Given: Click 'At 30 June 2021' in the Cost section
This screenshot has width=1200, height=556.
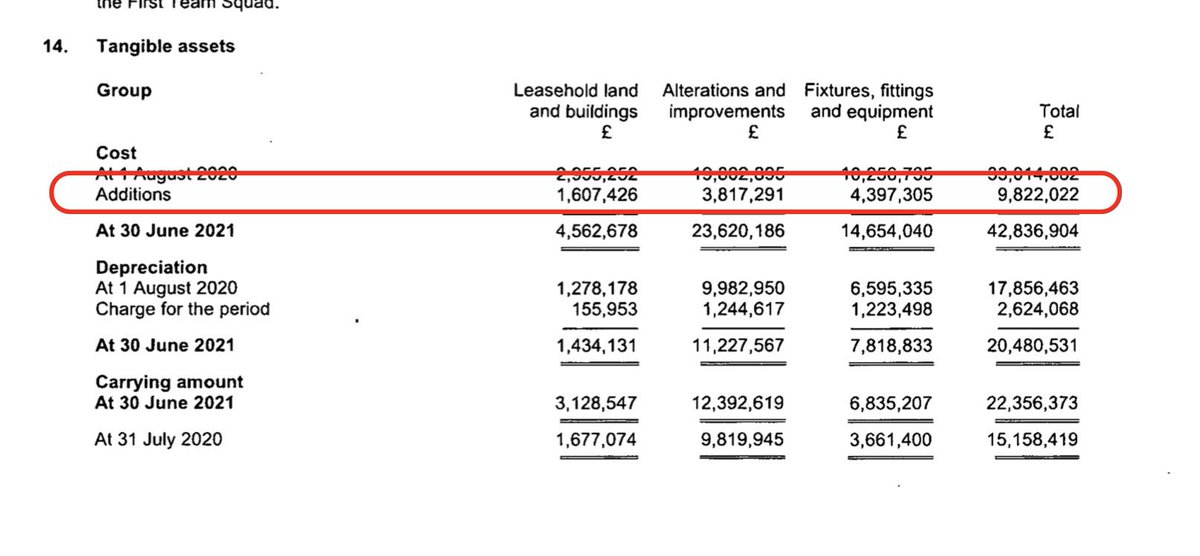Looking at the screenshot, I should [165, 232].
